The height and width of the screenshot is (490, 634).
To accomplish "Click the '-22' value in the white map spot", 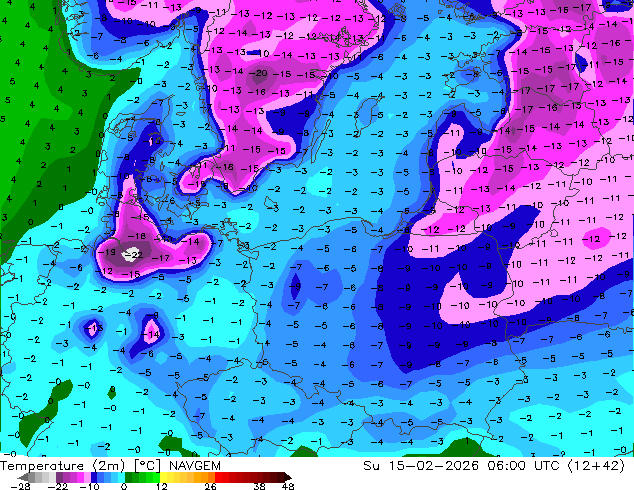I will [133, 255].
